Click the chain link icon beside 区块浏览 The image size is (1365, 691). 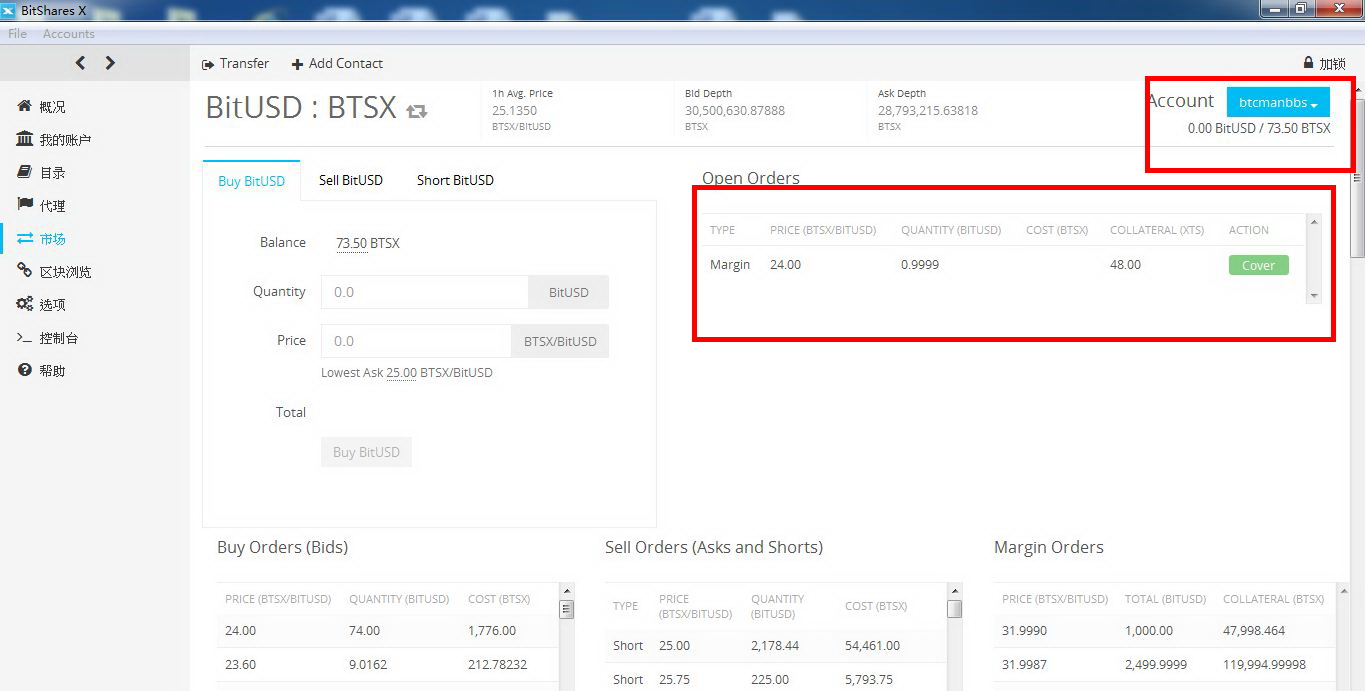(25, 271)
